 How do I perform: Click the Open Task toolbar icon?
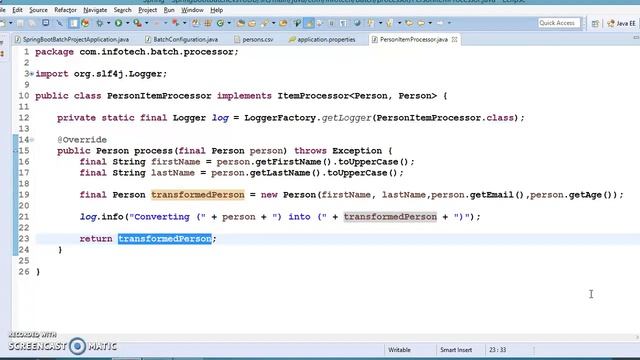click(252, 23)
